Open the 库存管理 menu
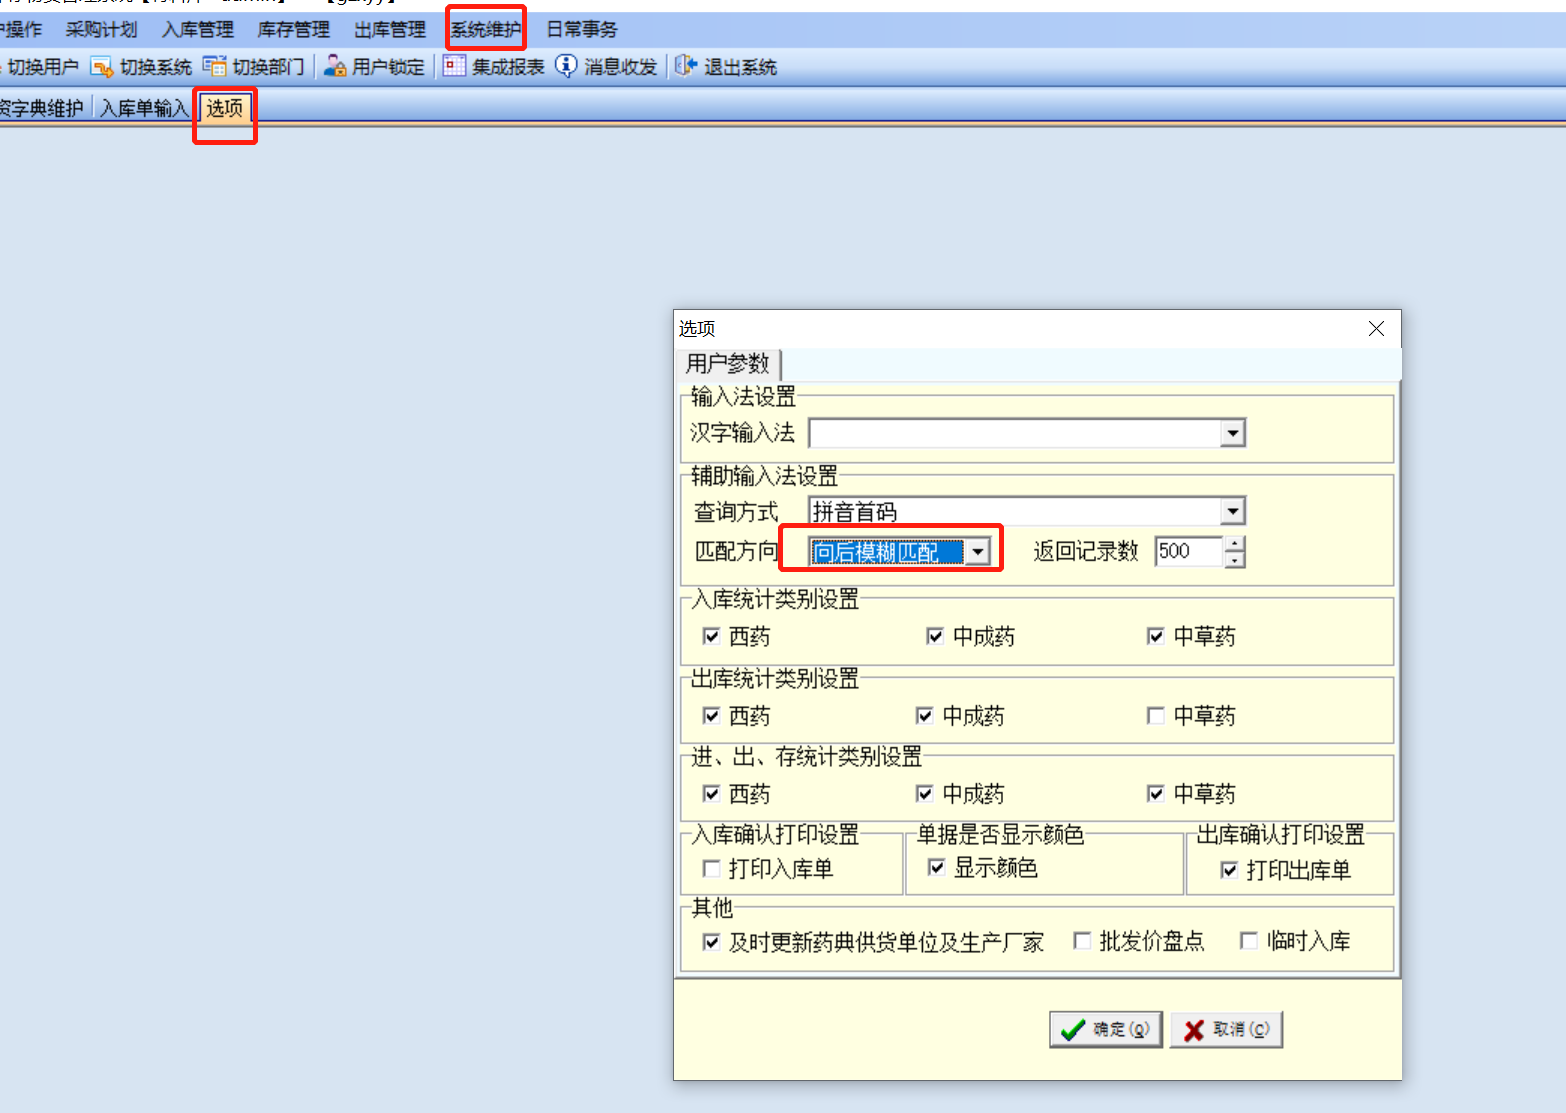 click(294, 30)
